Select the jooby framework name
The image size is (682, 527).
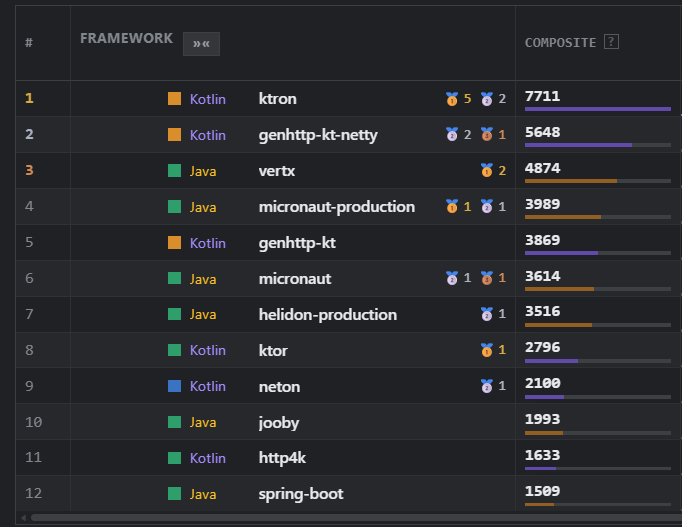[279, 423]
